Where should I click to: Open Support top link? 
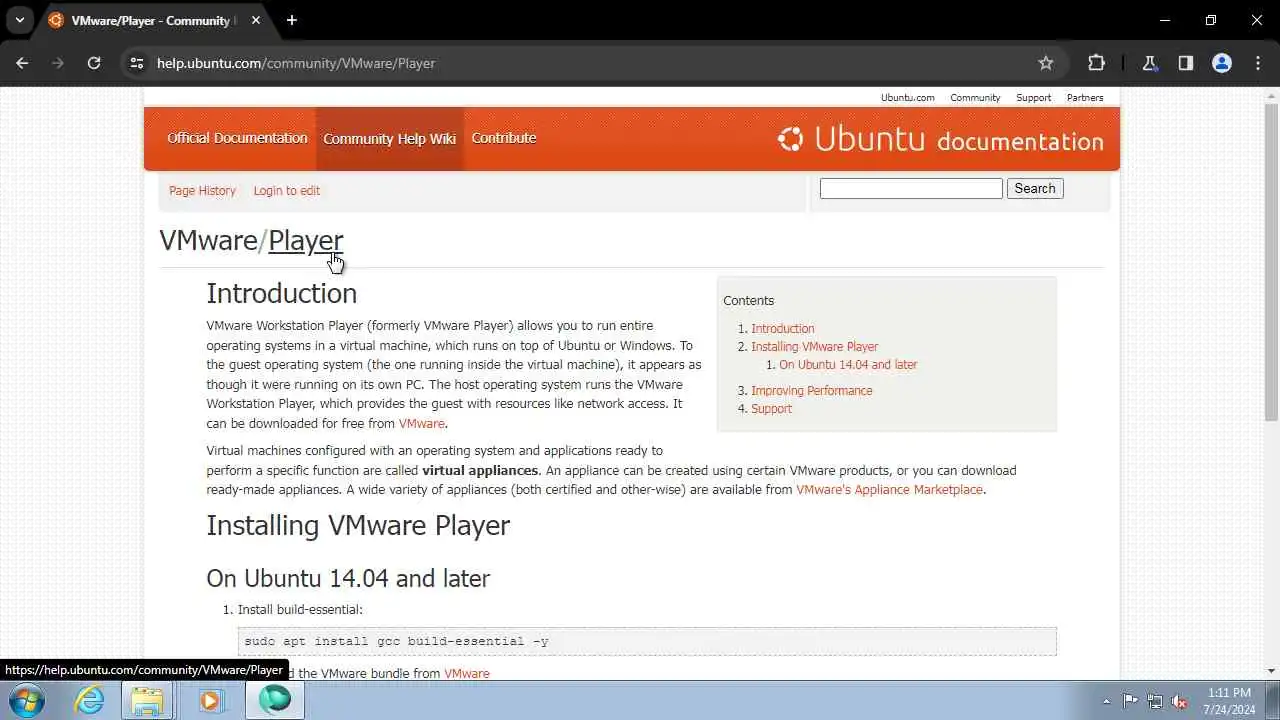[x=1033, y=98]
